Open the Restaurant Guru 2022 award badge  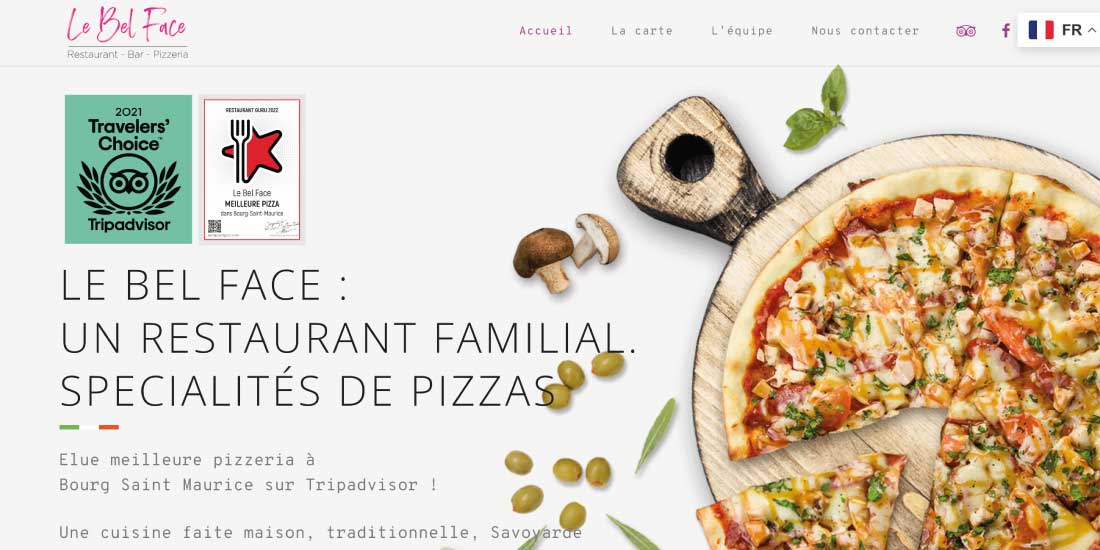point(252,170)
